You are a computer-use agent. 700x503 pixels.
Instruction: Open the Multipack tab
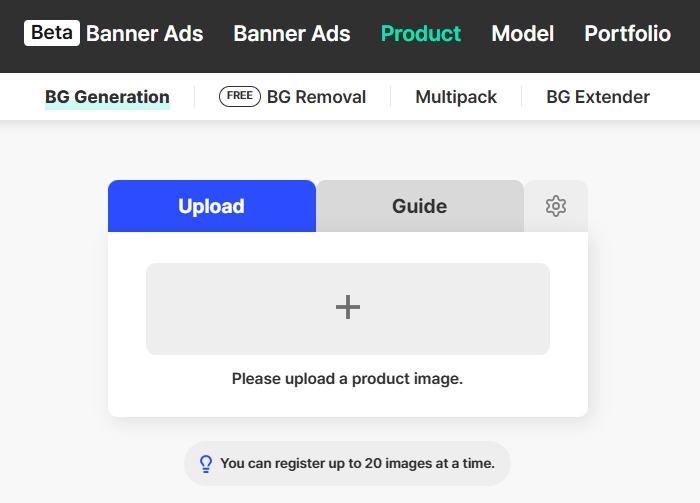click(x=456, y=97)
